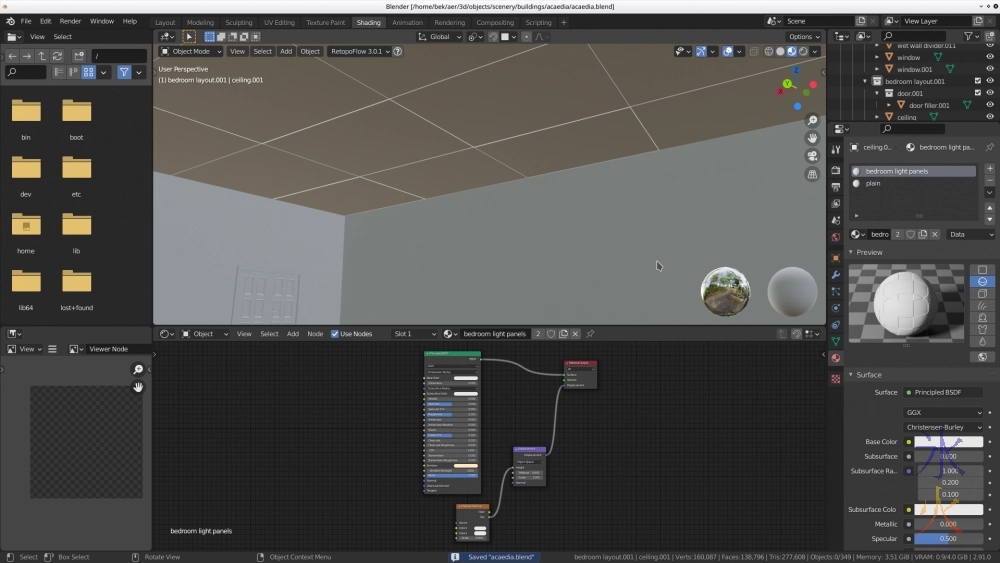The image size is (1000, 563).
Task: Unlink material with the X icon
Action: point(935,234)
